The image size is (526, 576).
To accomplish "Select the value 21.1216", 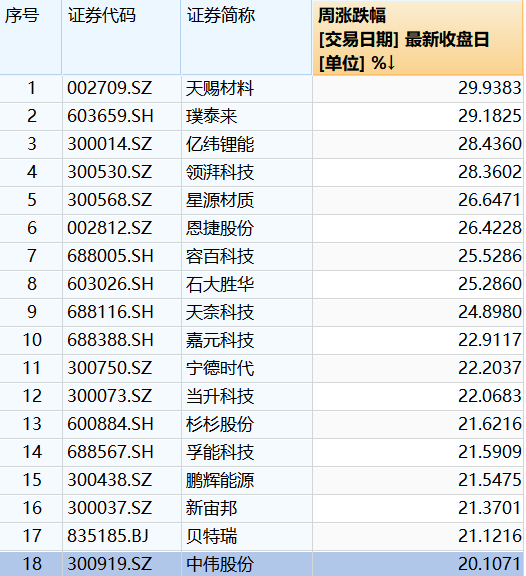I will point(490,536).
